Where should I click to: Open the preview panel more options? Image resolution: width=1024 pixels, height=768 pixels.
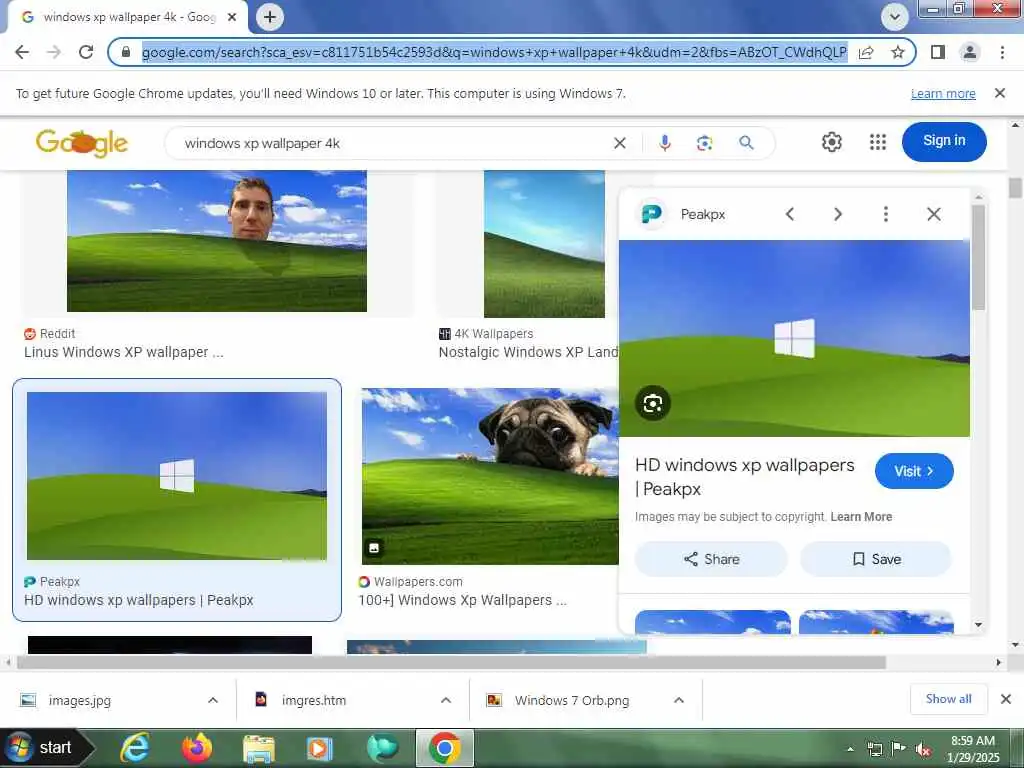(x=886, y=214)
